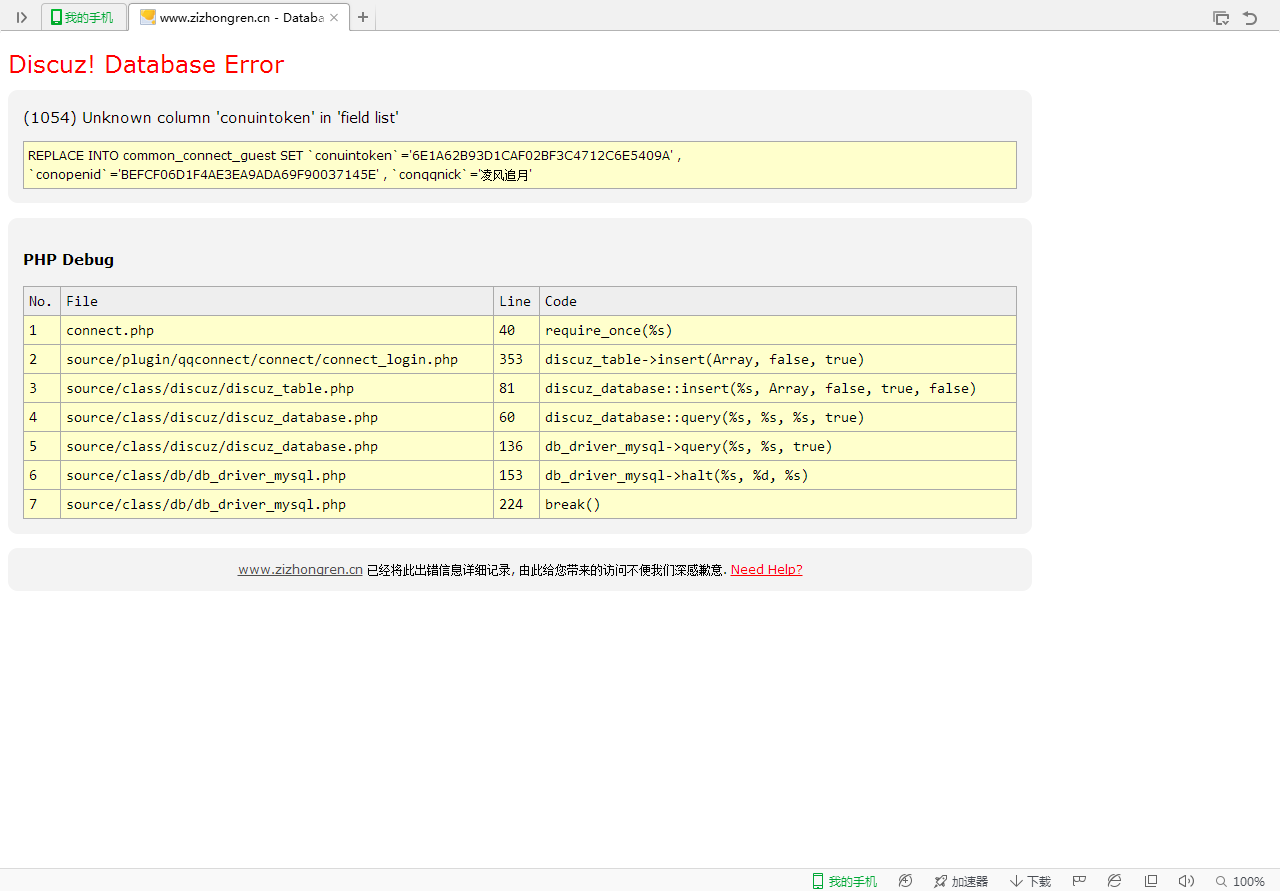Click the sidebar expand arrow icon
The width and height of the screenshot is (1280, 891).
pyautogui.click(x=21, y=17)
